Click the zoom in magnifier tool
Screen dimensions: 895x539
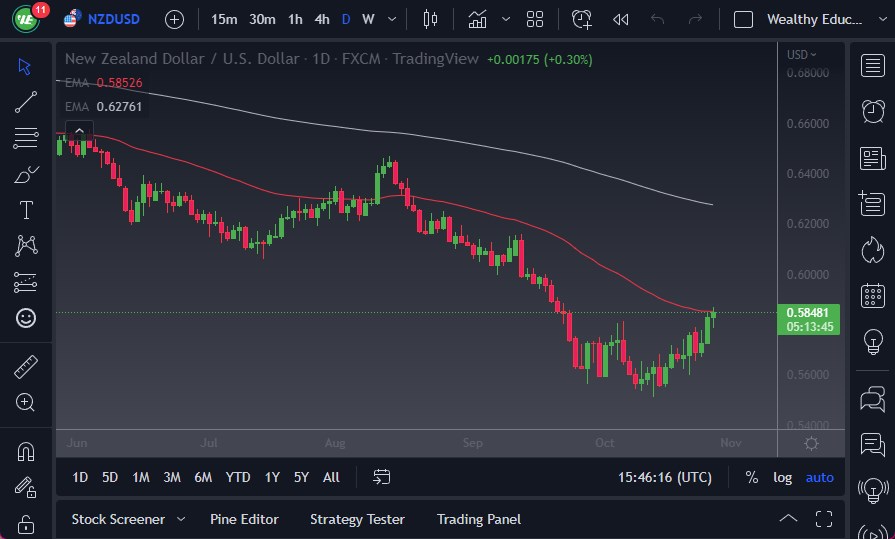(x=26, y=402)
